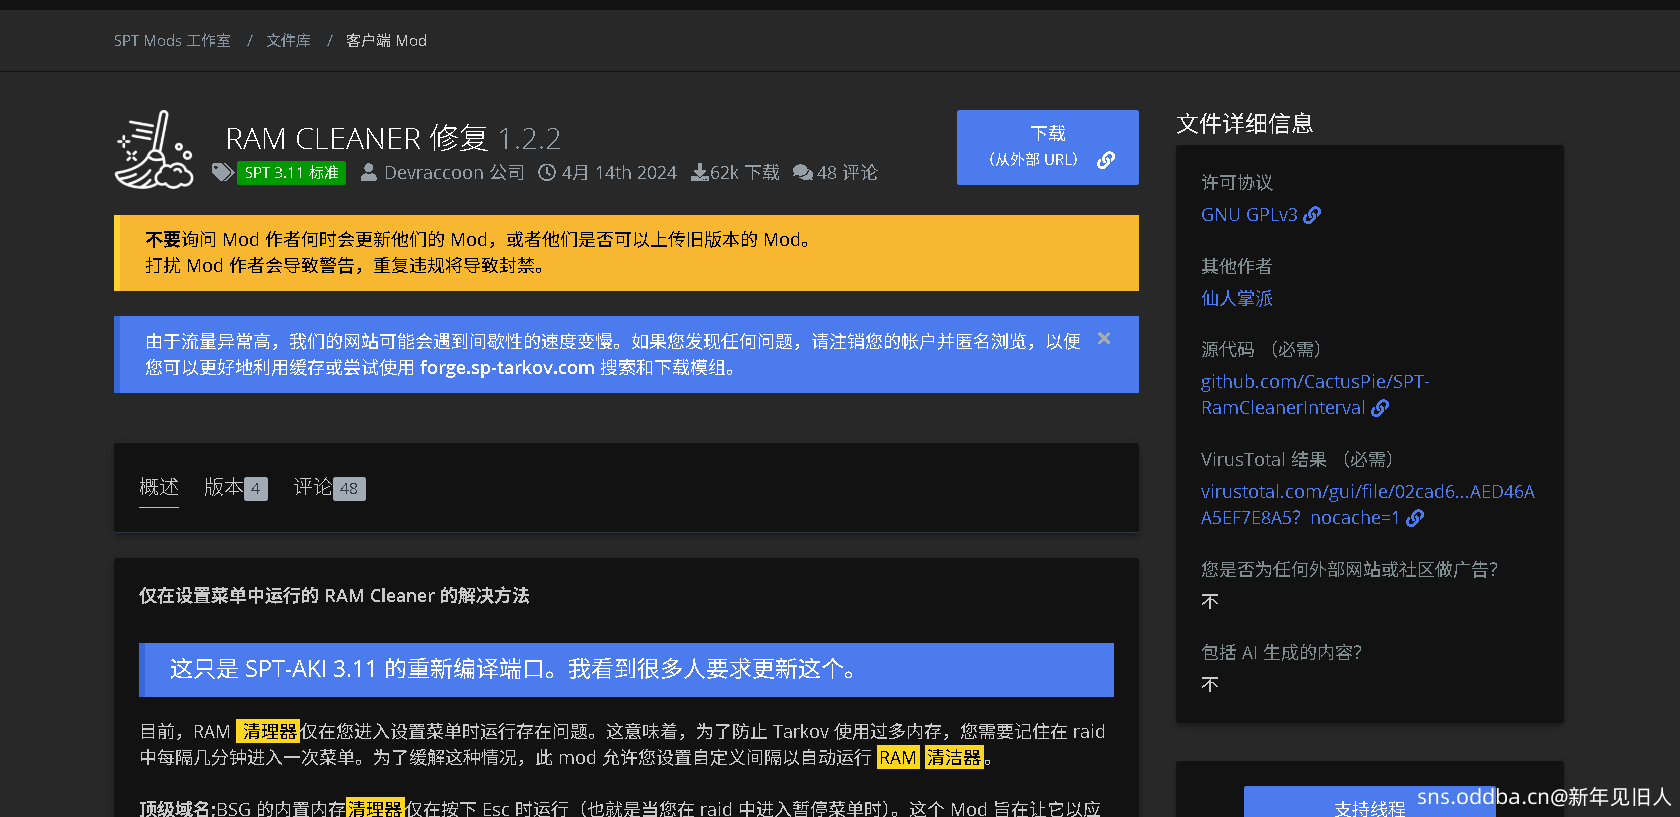Image resolution: width=1680 pixels, height=817 pixels.
Task: Switch to the 评论 tab
Action: [x=329, y=487]
